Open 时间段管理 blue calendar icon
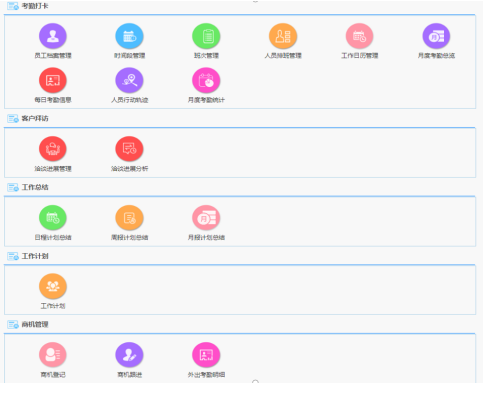 pyautogui.click(x=129, y=36)
